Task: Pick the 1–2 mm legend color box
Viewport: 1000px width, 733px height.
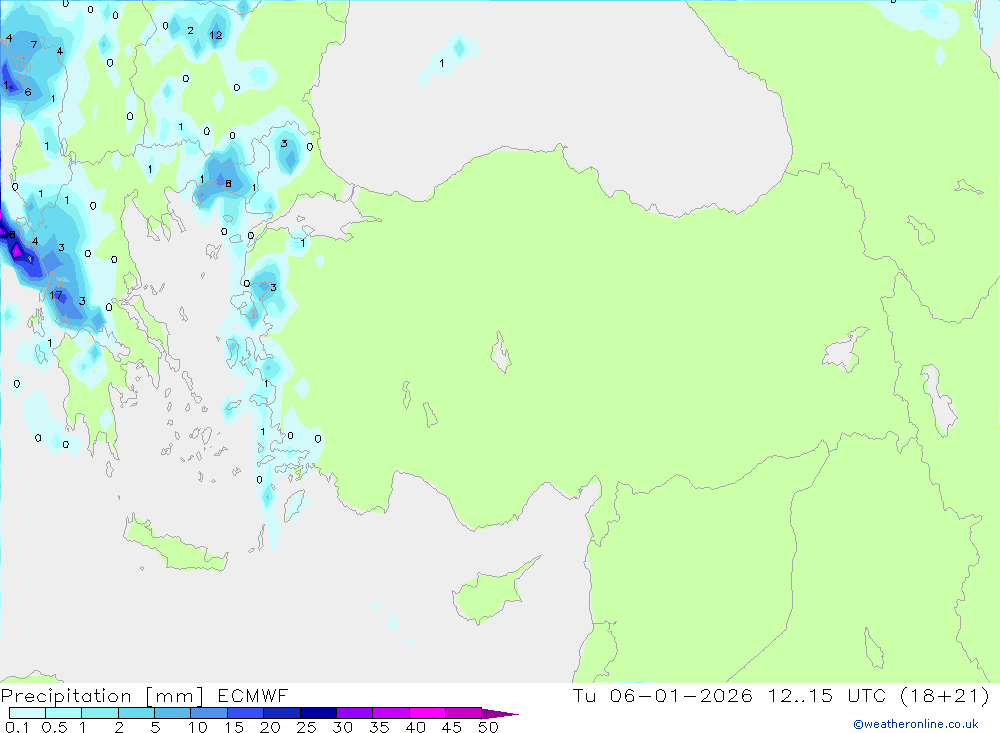Action: [99, 713]
